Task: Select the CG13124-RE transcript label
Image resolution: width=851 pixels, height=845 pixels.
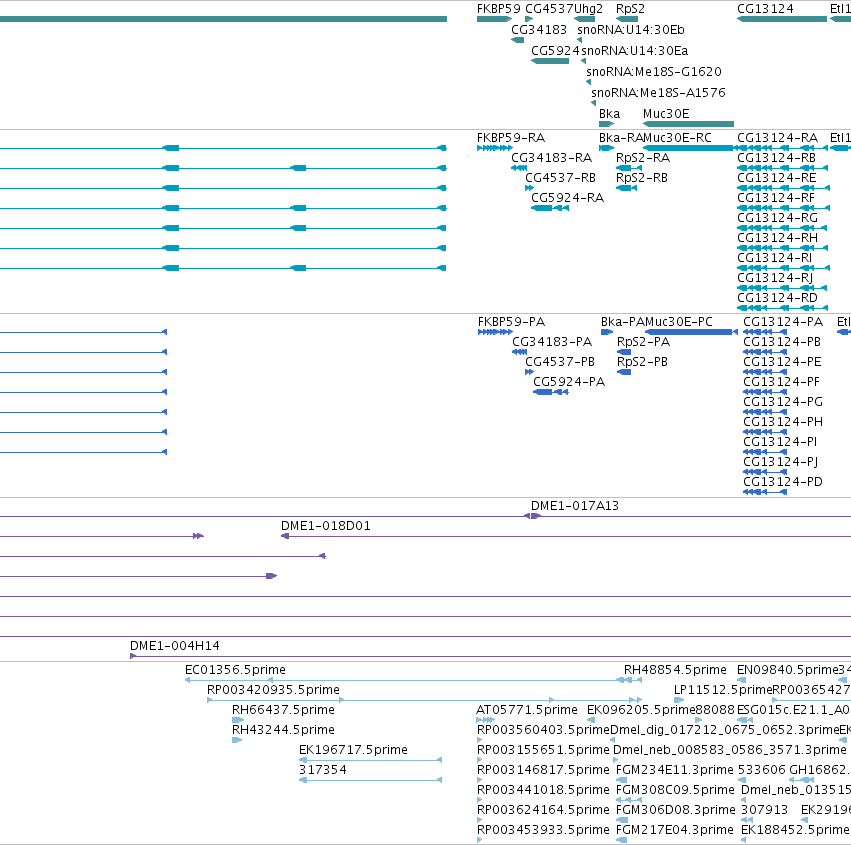Action: pos(777,177)
